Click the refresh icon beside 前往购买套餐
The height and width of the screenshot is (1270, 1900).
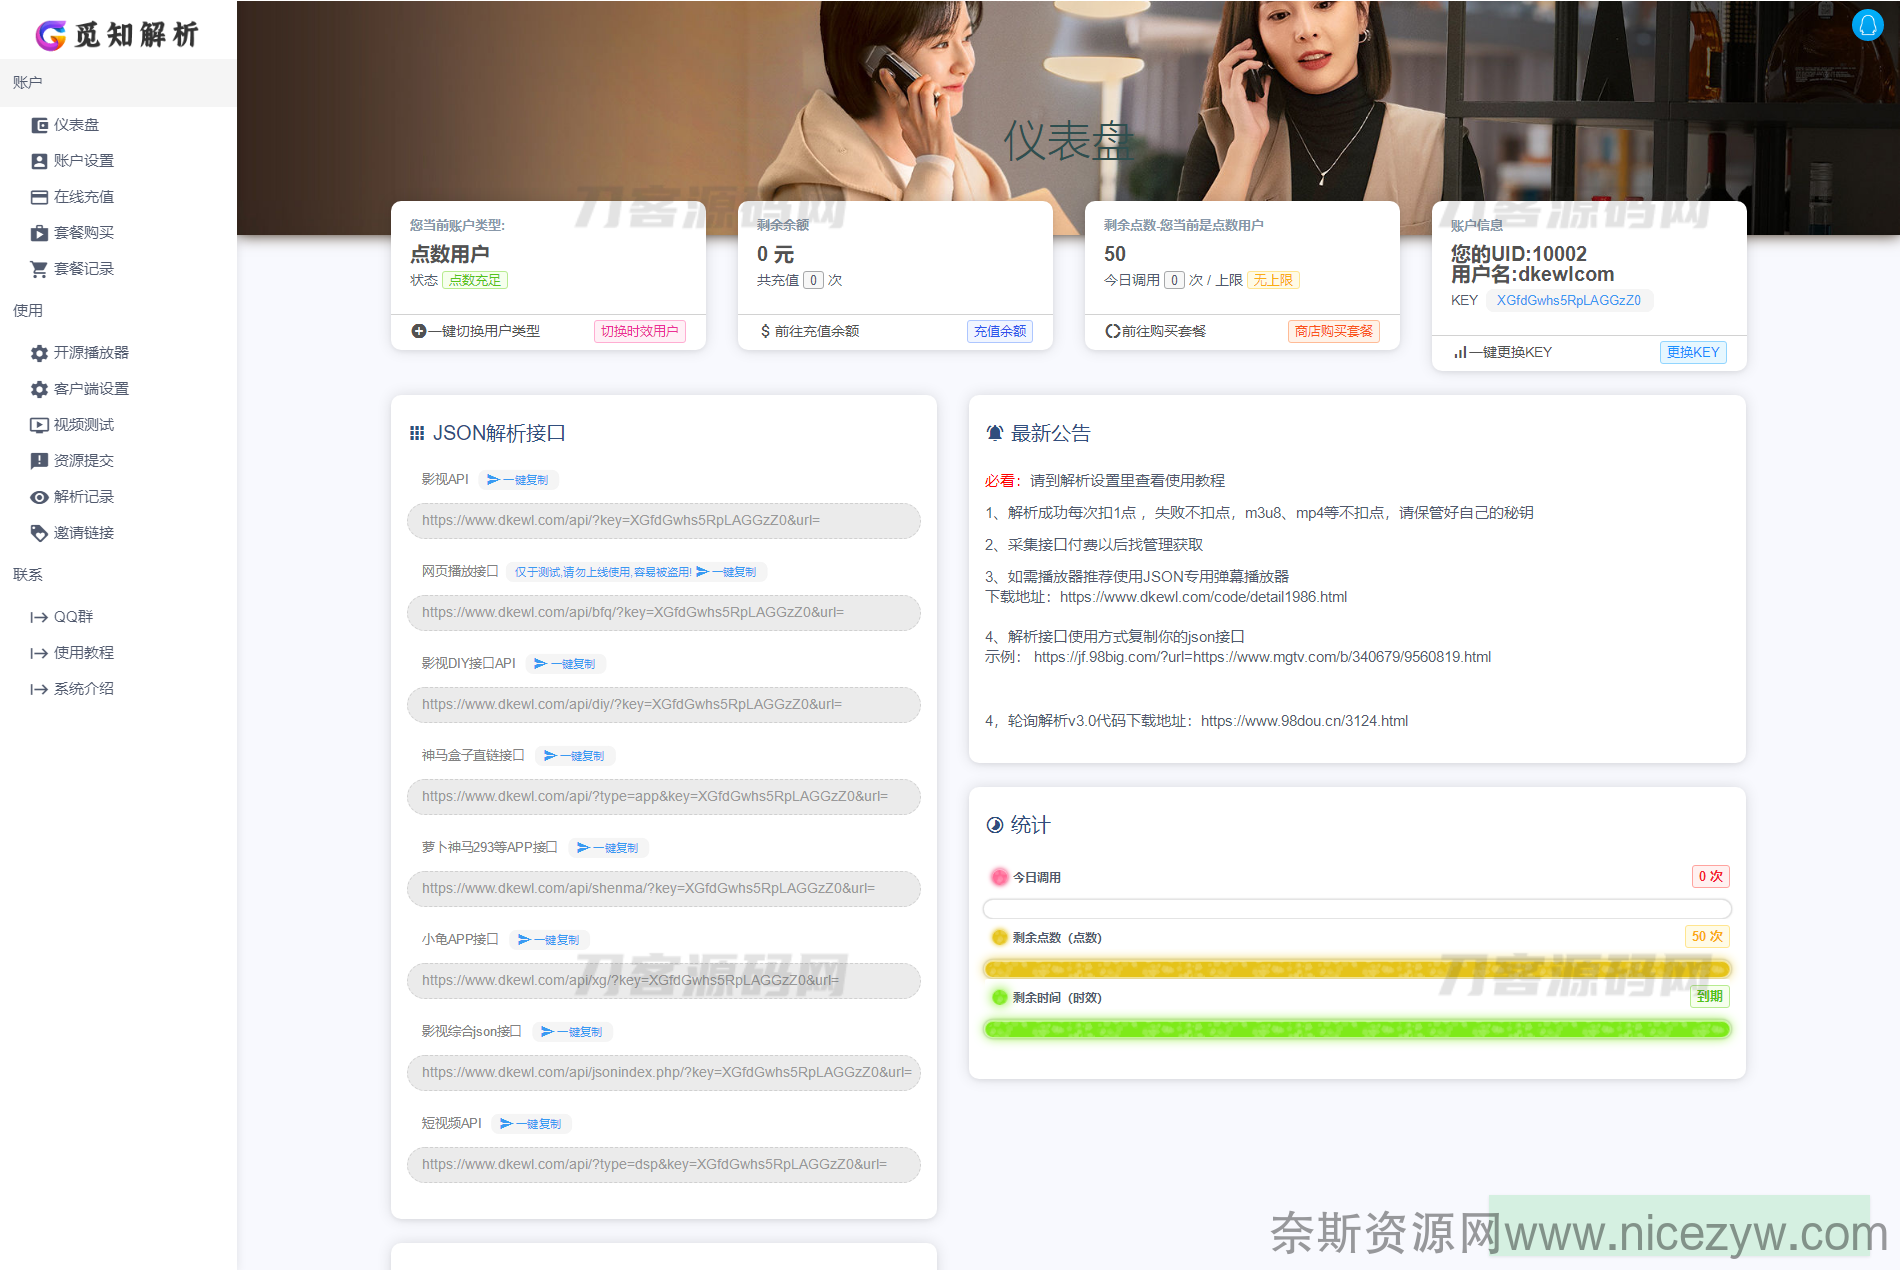pos(1112,331)
